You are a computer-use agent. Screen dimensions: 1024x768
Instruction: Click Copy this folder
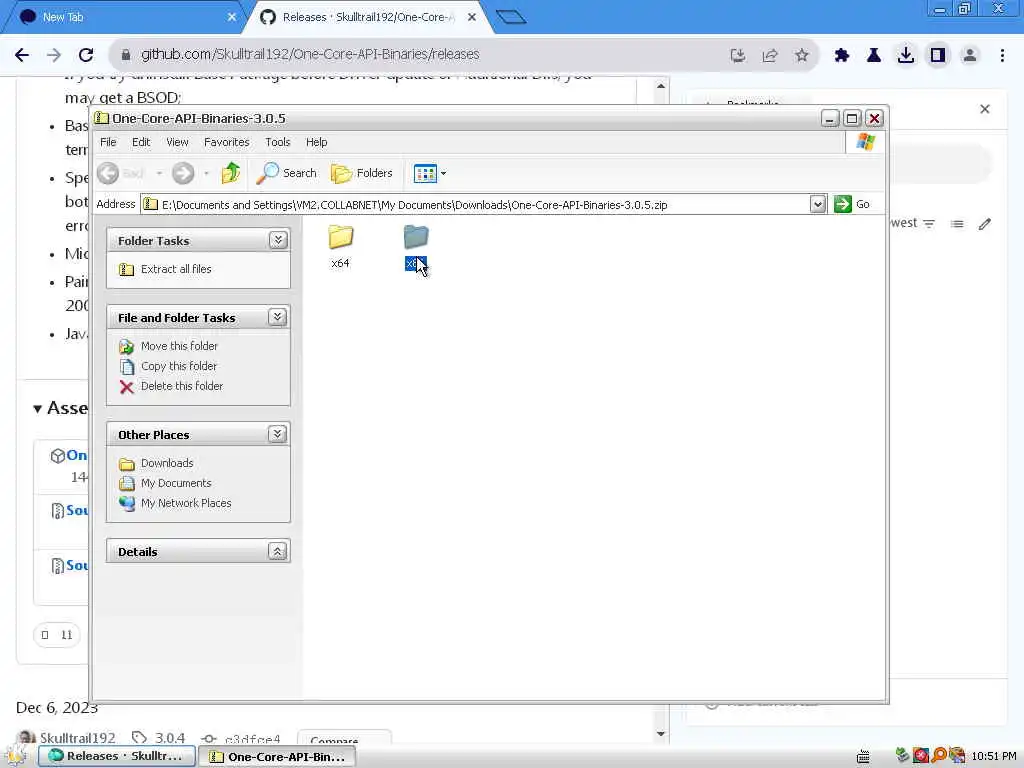(x=178, y=366)
